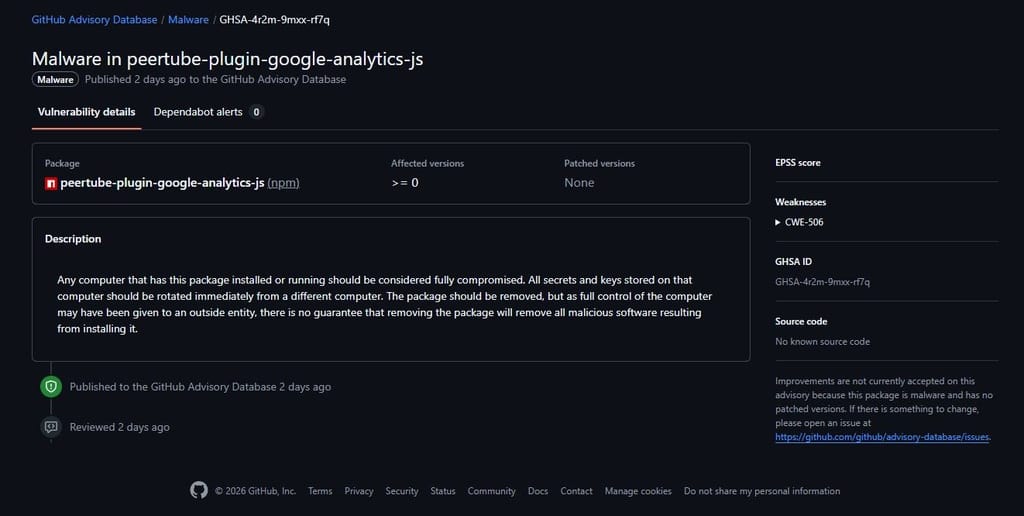Click the Description heading
Image resolution: width=1024 pixels, height=516 pixels.
pyautogui.click(x=73, y=239)
